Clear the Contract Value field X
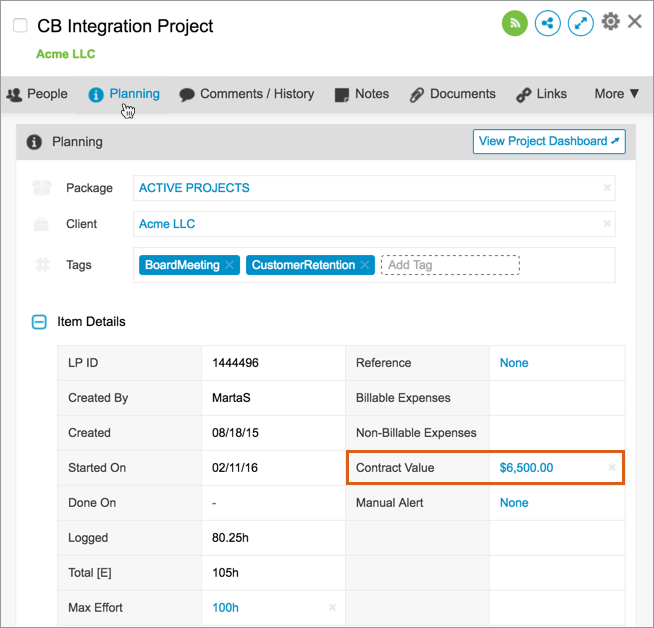This screenshot has height=628, width=654. [x=612, y=468]
